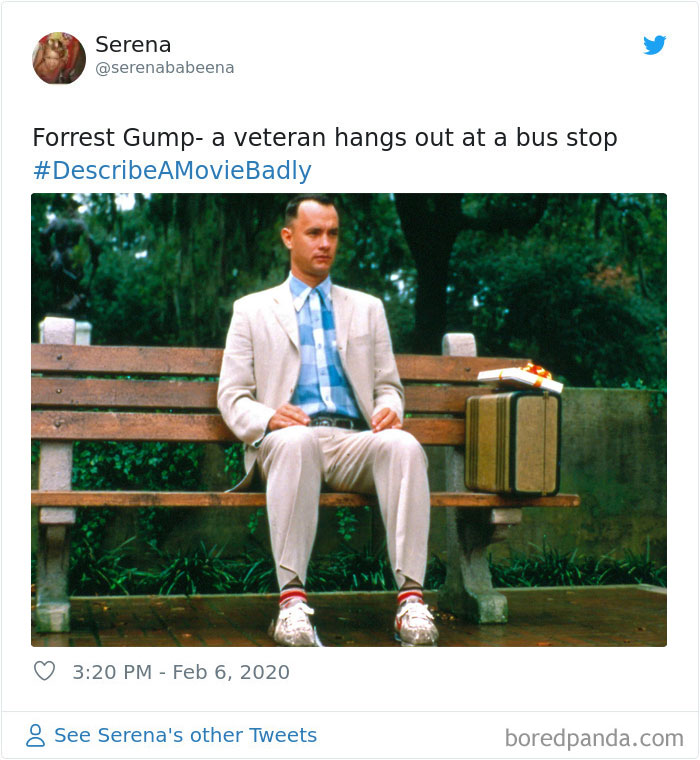Click the white sneaker on the right

[416, 621]
